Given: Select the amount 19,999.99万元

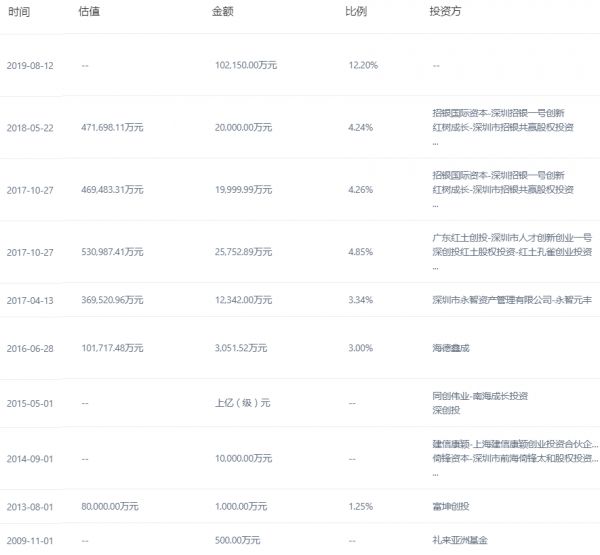Looking at the screenshot, I should (243, 190).
